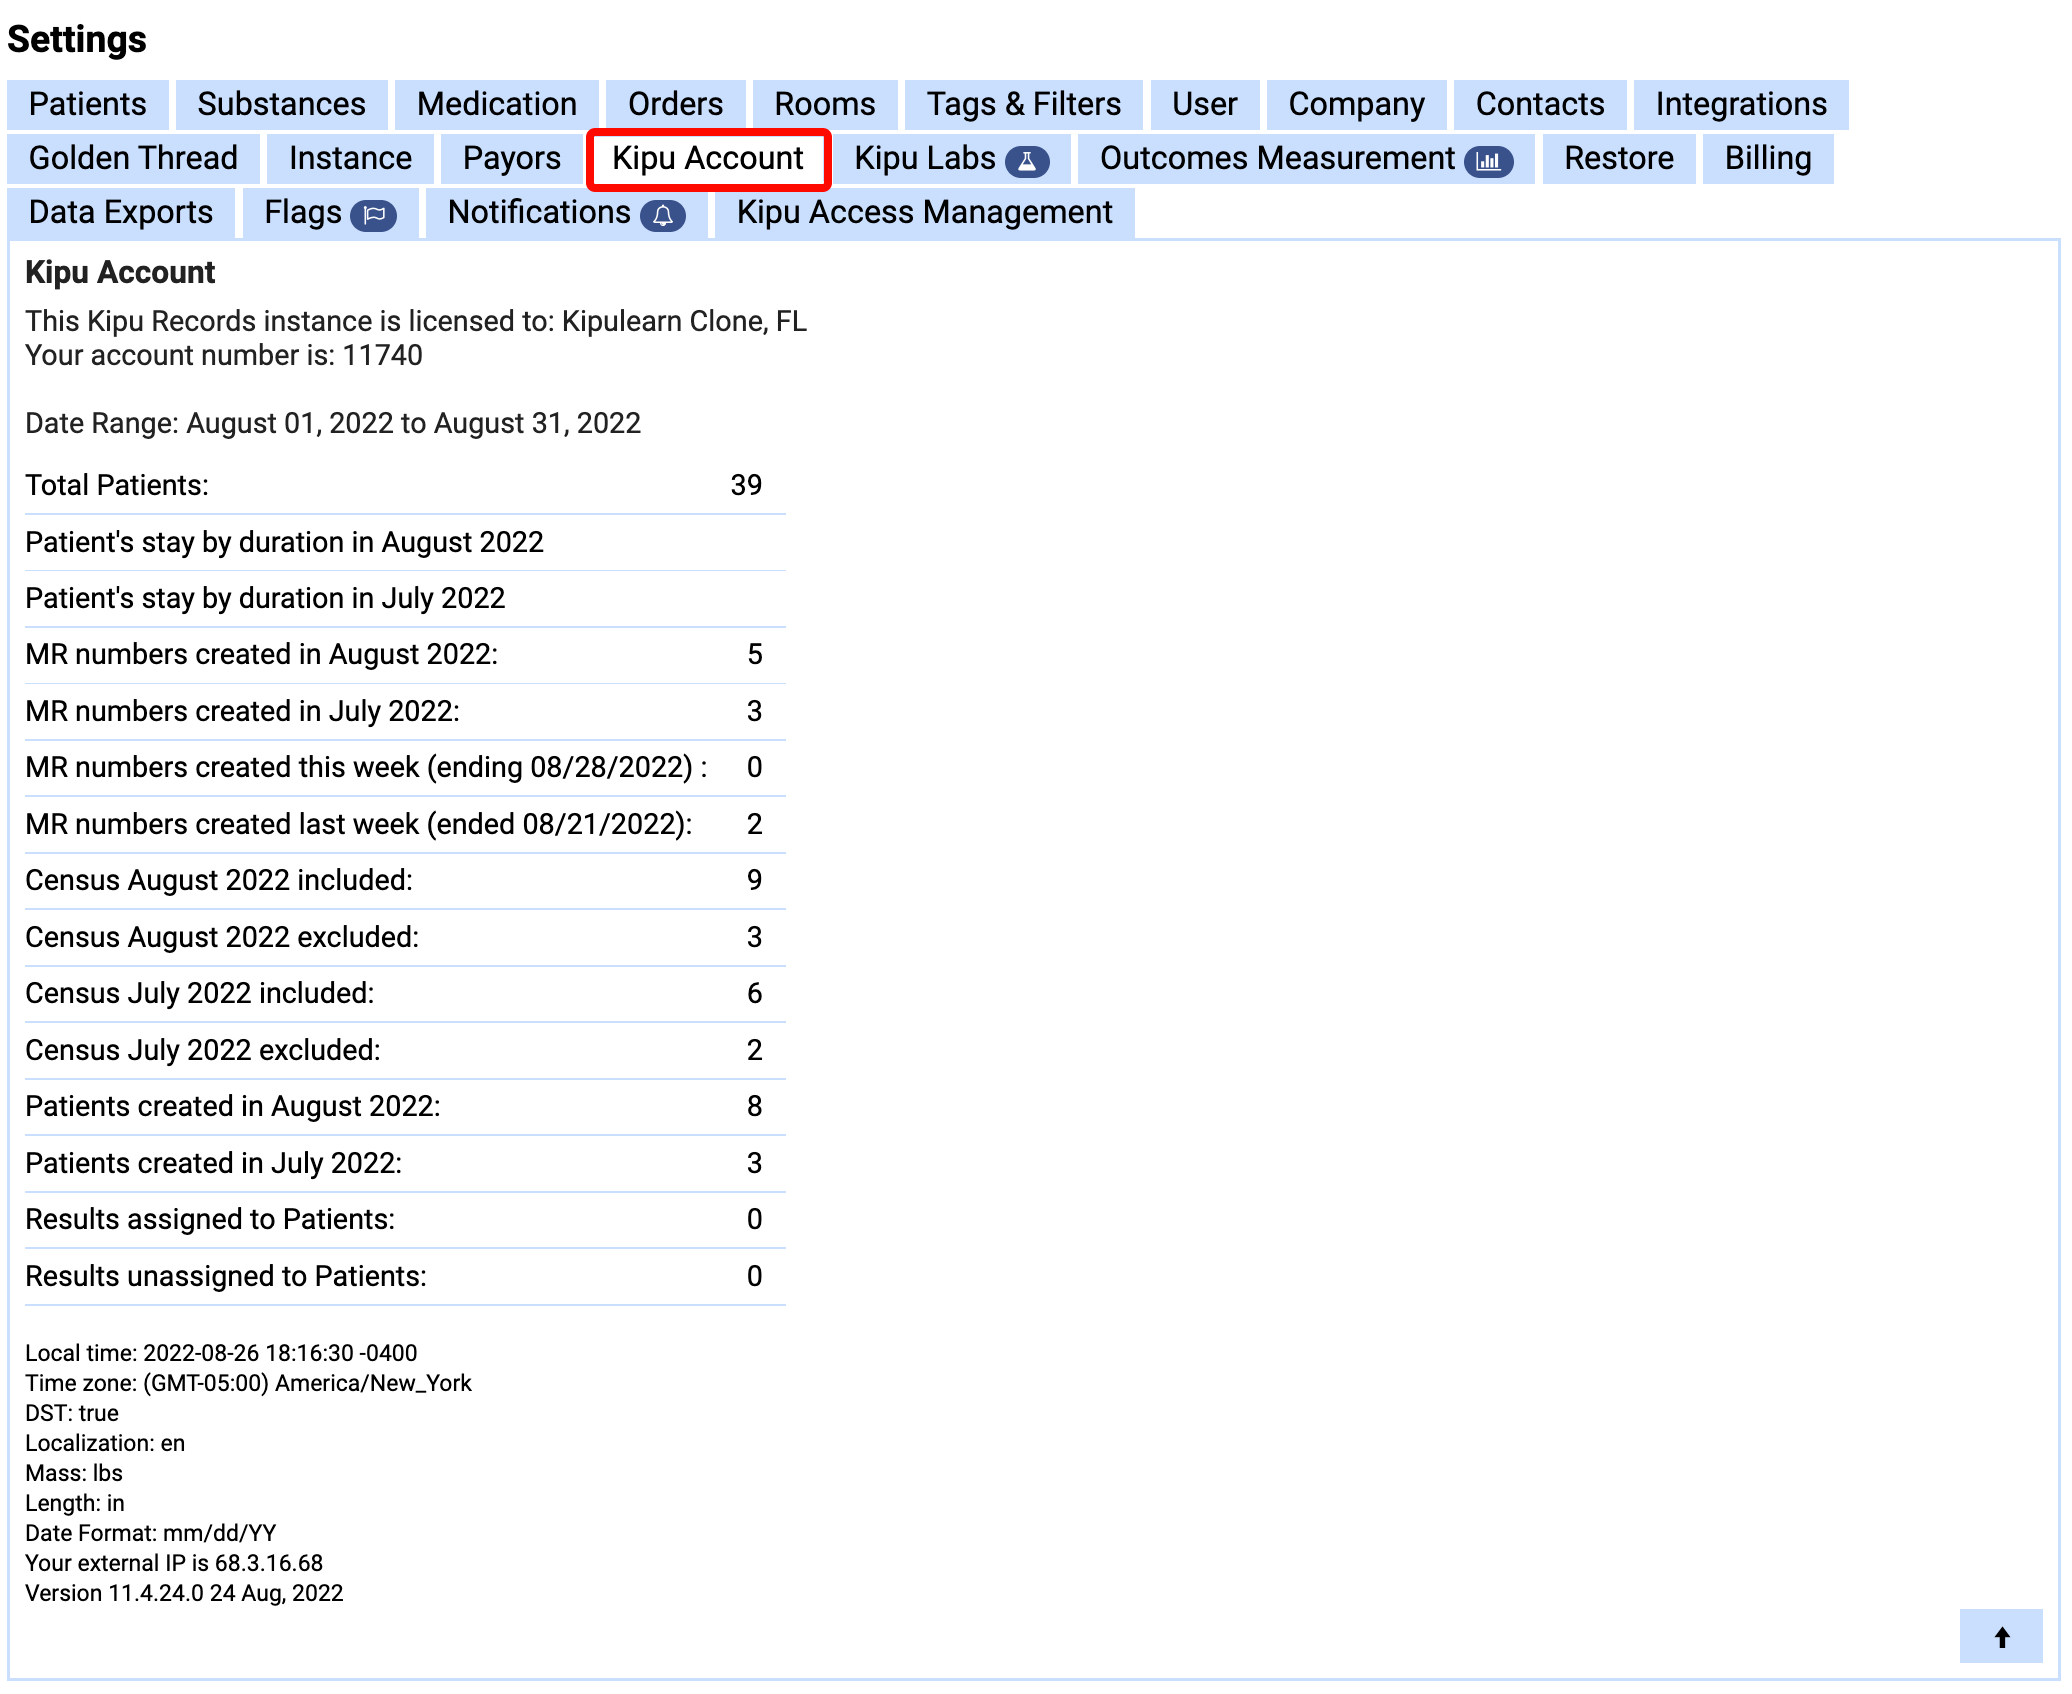The image size is (2072, 1694).
Task: Click the bell icon beside Notifications
Action: [x=662, y=215]
